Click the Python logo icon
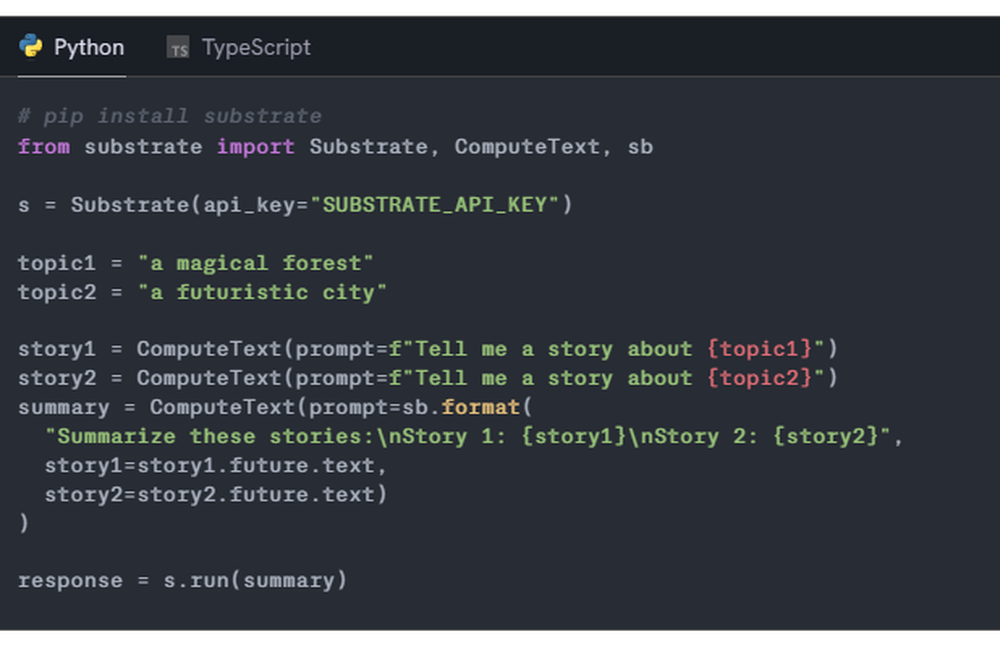The height and width of the screenshot is (653, 1000). click(31, 46)
